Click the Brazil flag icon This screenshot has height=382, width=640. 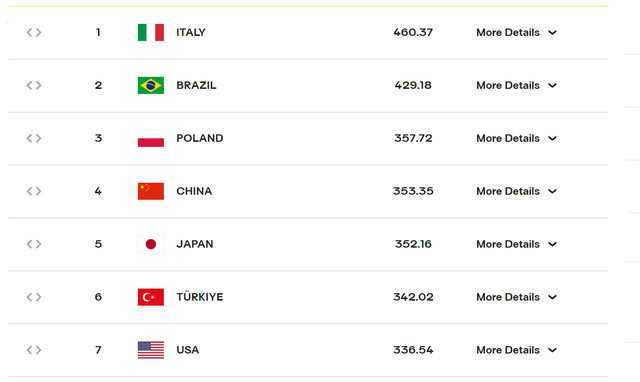pyautogui.click(x=151, y=85)
